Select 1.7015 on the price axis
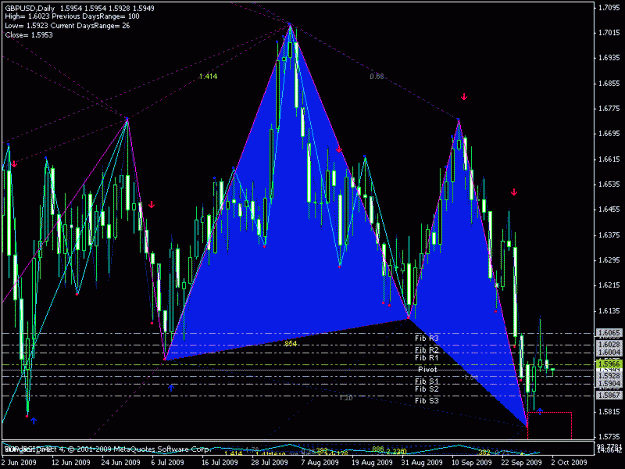625x469 pixels. tap(609, 33)
